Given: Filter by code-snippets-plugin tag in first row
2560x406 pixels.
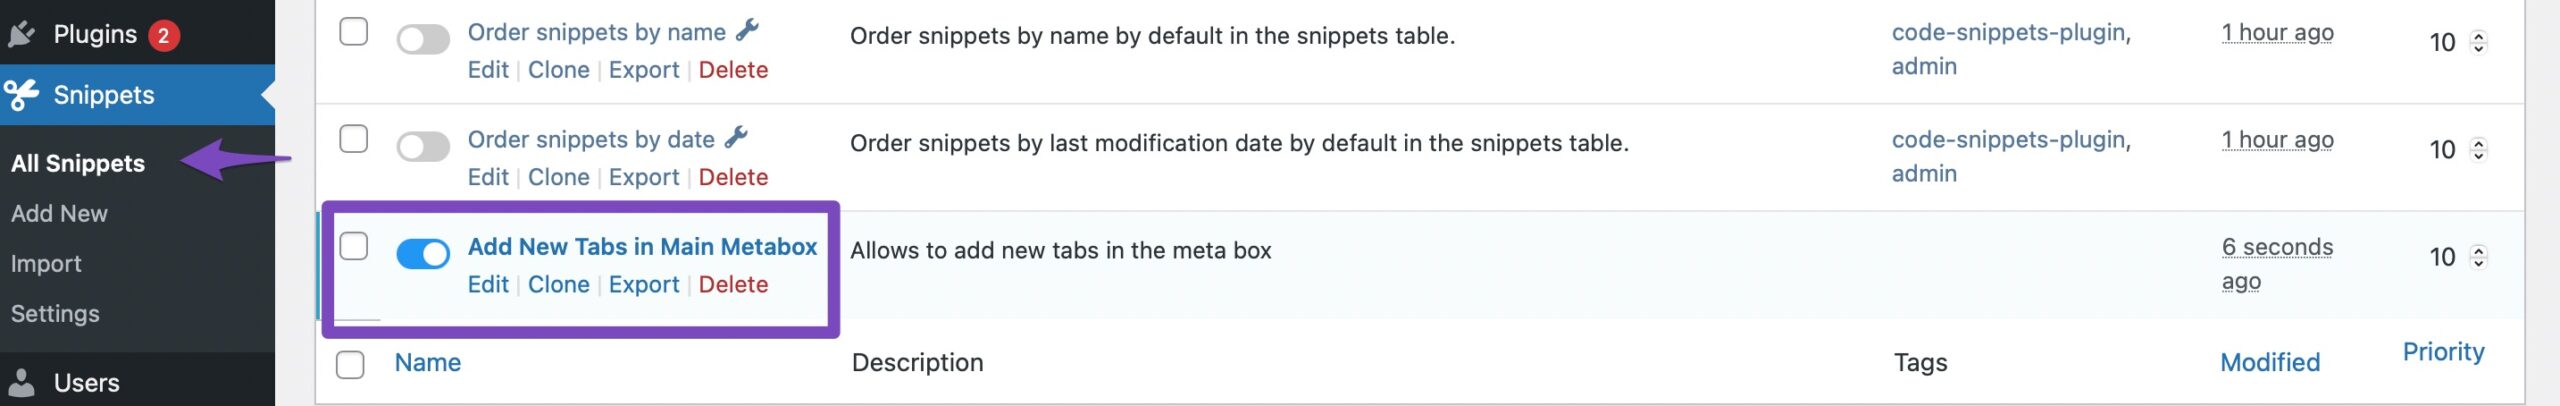Looking at the screenshot, I should [x=2010, y=33].
